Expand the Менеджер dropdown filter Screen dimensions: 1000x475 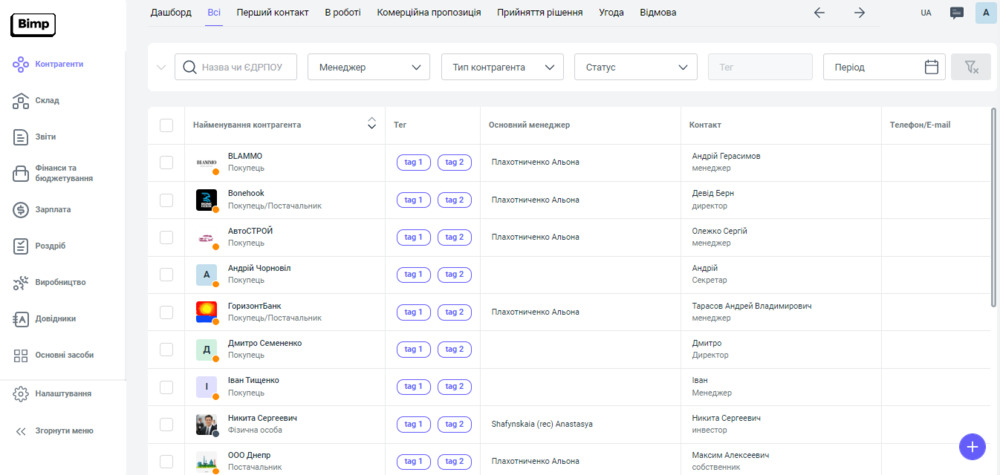[368, 67]
